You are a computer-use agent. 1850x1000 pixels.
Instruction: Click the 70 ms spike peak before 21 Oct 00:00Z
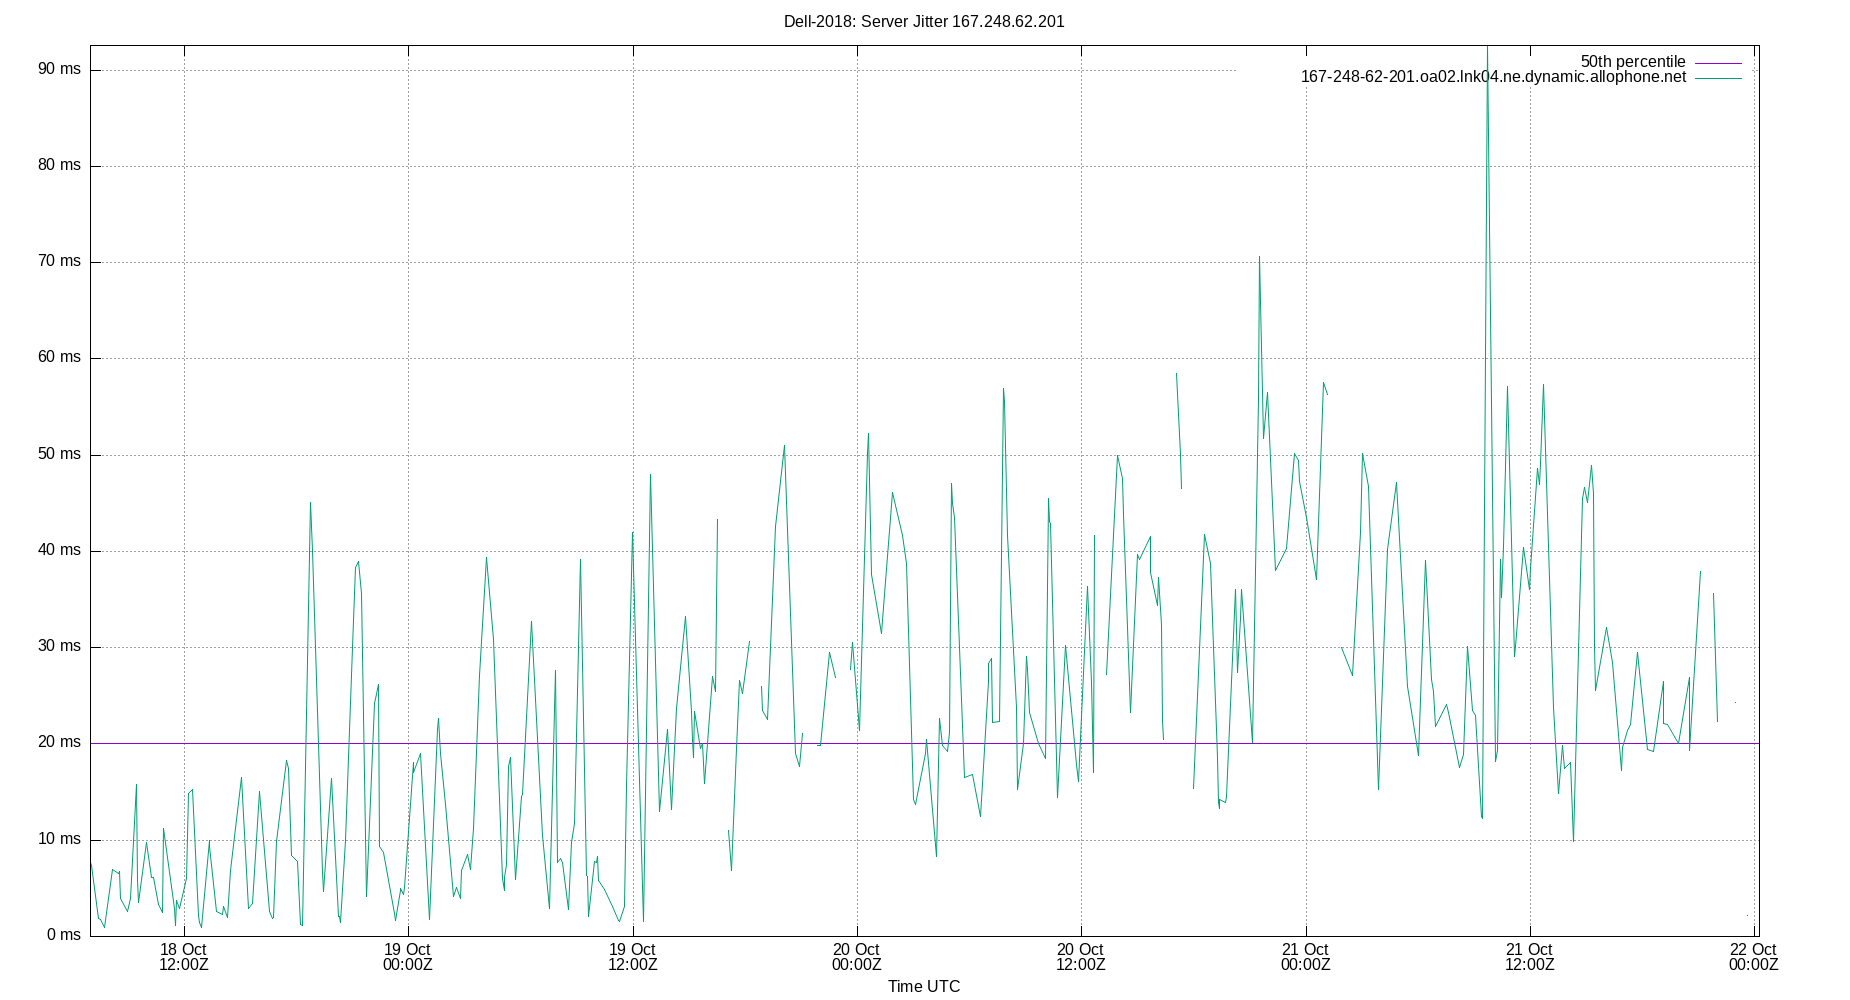point(1259,258)
